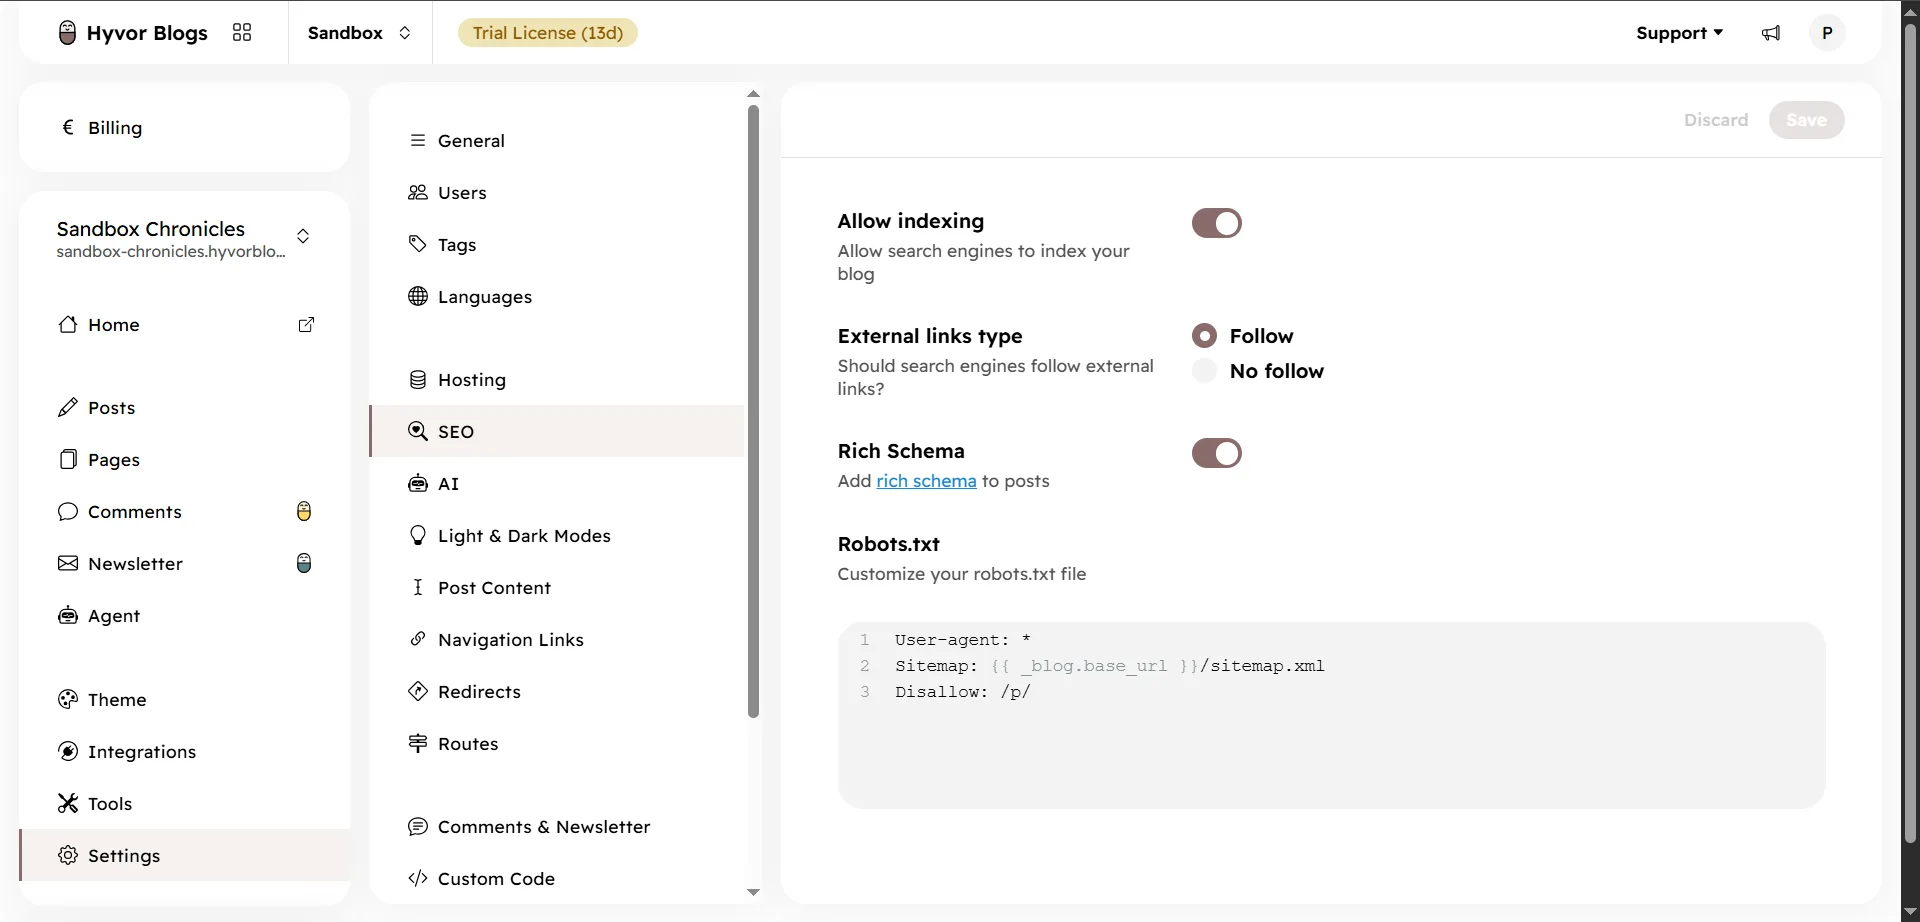Open the Navigation Links settings
This screenshot has width=1920, height=922.
point(557,640)
